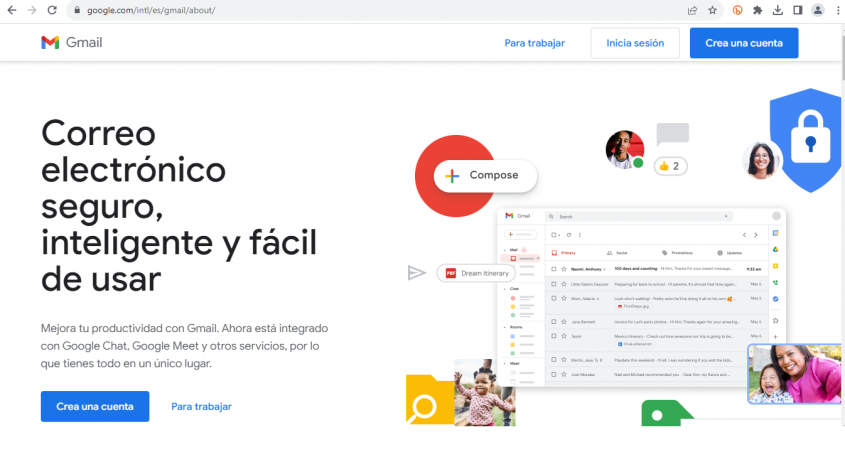Viewport: 845px width, 462px height.
Task: Click the header Crea una cuenta button
Action: (744, 43)
